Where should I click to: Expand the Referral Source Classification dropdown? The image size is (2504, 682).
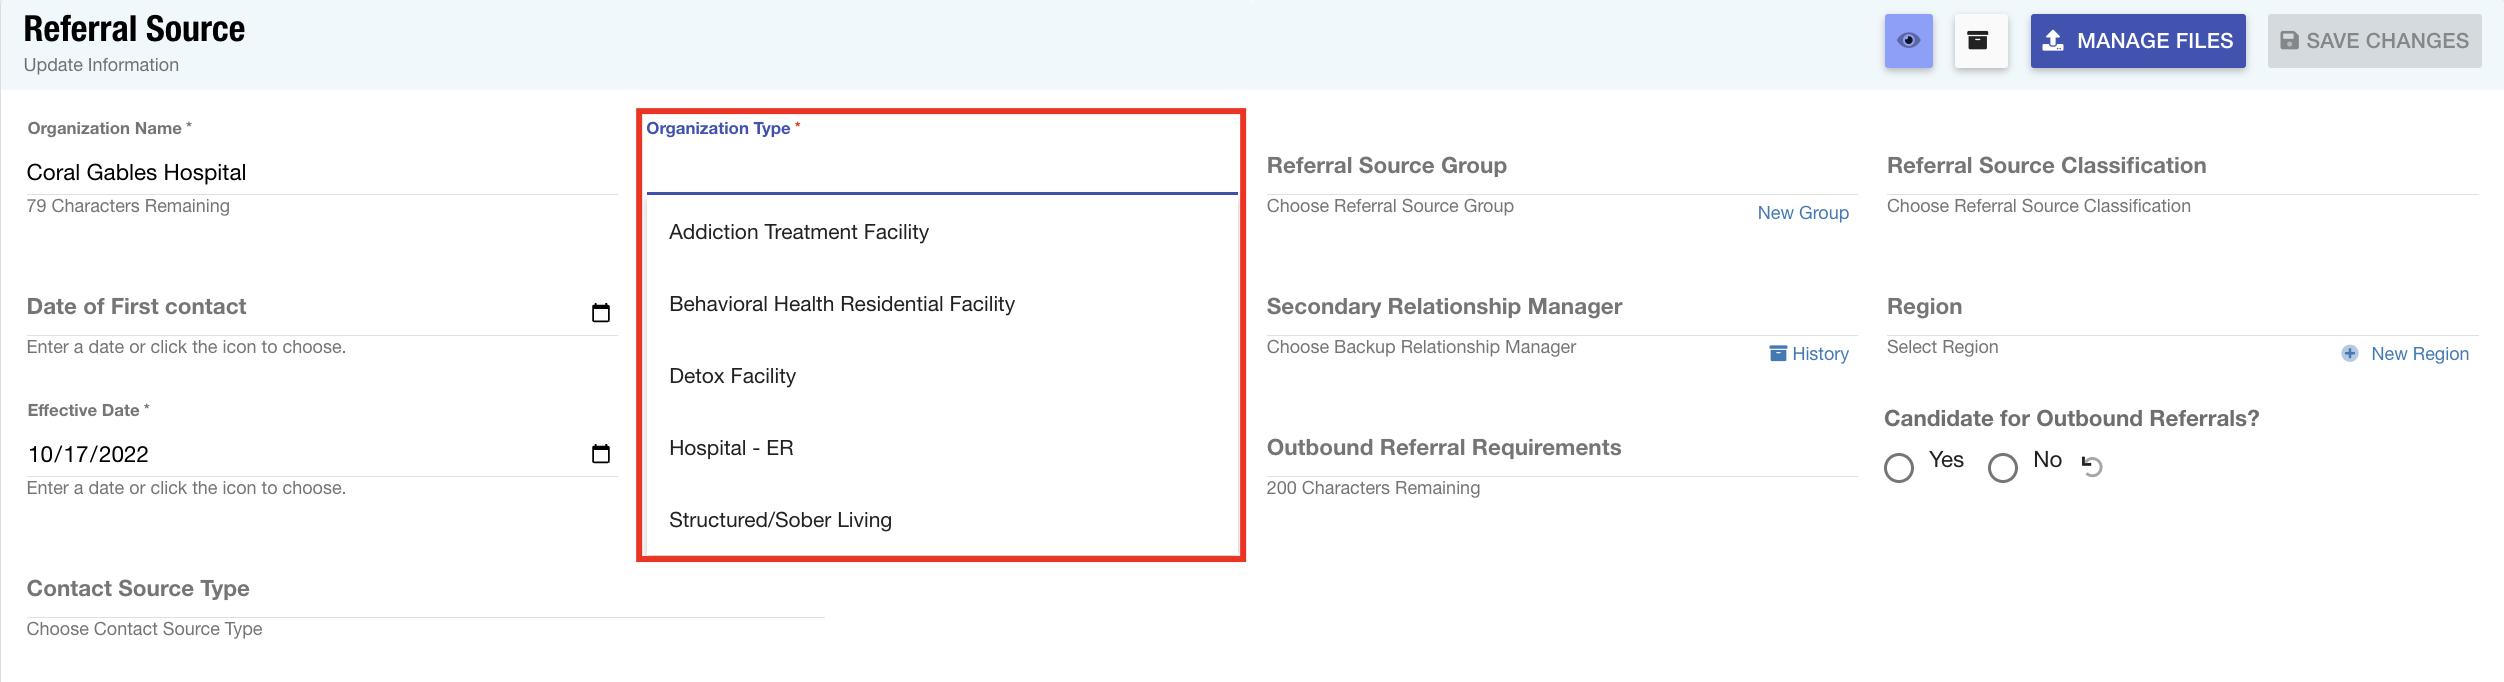pyautogui.click(x=2180, y=168)
